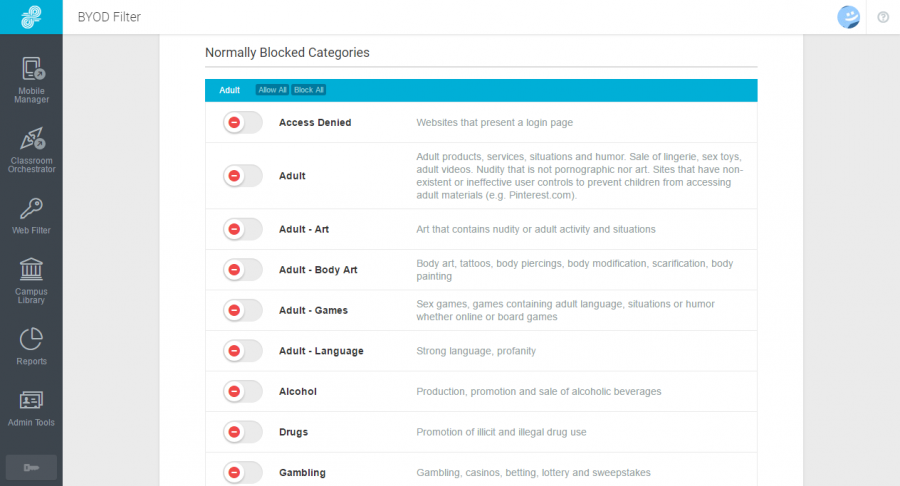
Task: Click the logo icon at top left
Action: click(x=31, y=17)
